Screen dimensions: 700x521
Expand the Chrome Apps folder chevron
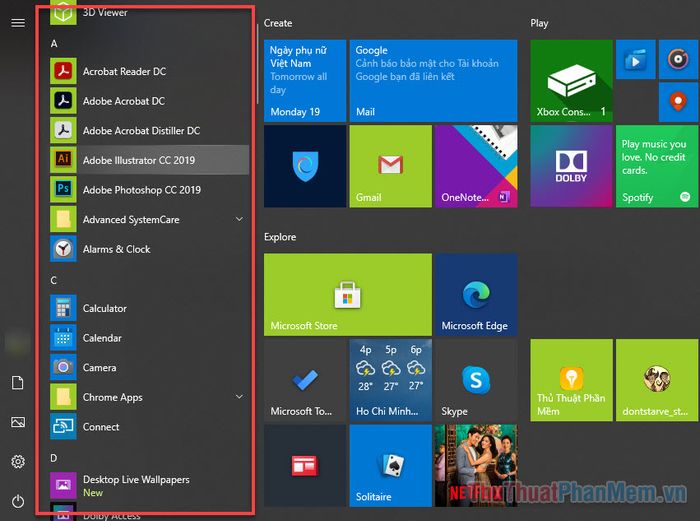click(239, 396)
